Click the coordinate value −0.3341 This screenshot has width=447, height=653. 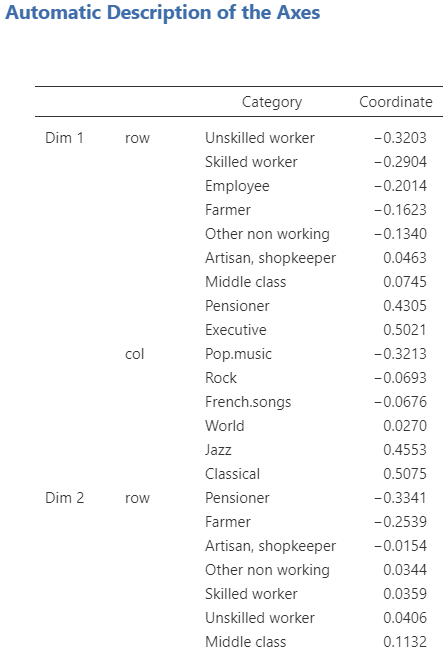pos(400,498)
